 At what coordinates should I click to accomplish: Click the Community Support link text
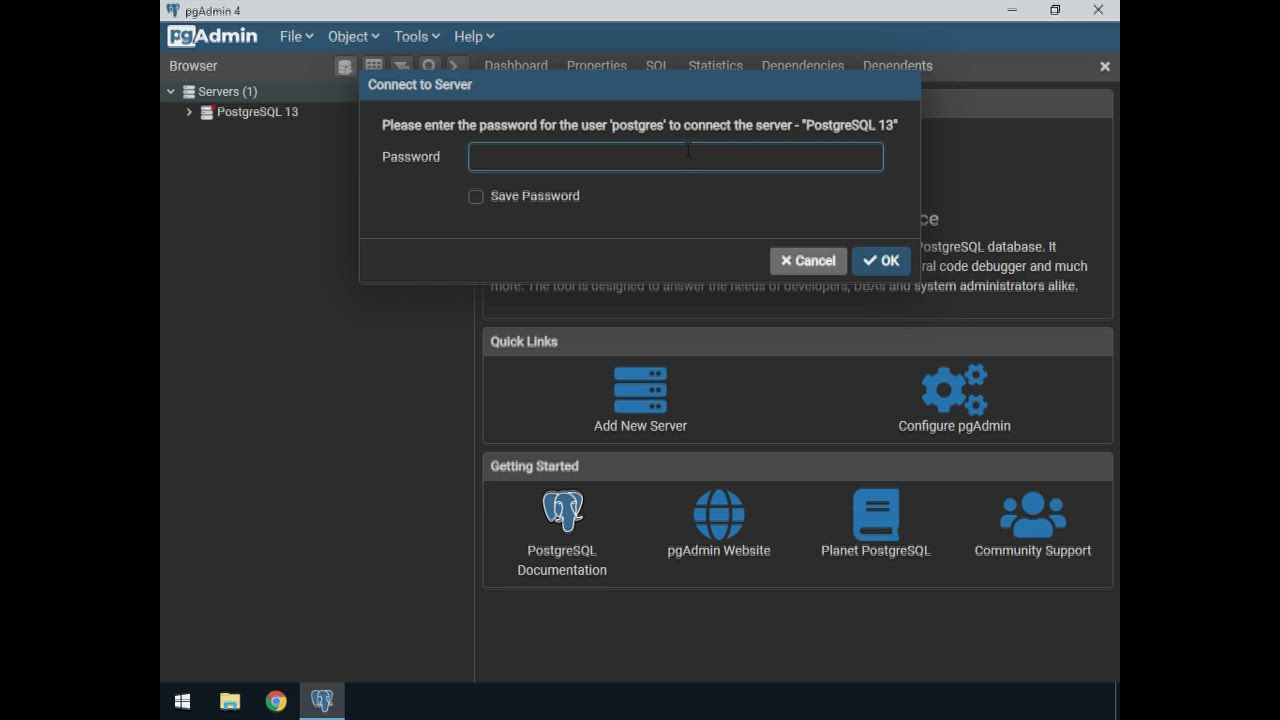pyautogui.click(x=1033, y=551)
